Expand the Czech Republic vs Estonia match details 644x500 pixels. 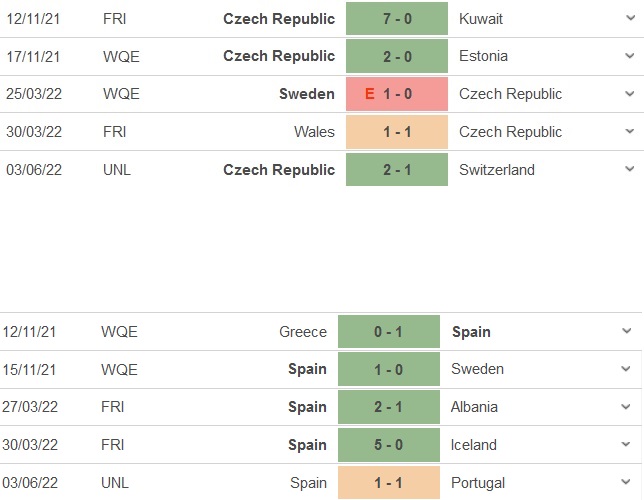pos(627,57)
